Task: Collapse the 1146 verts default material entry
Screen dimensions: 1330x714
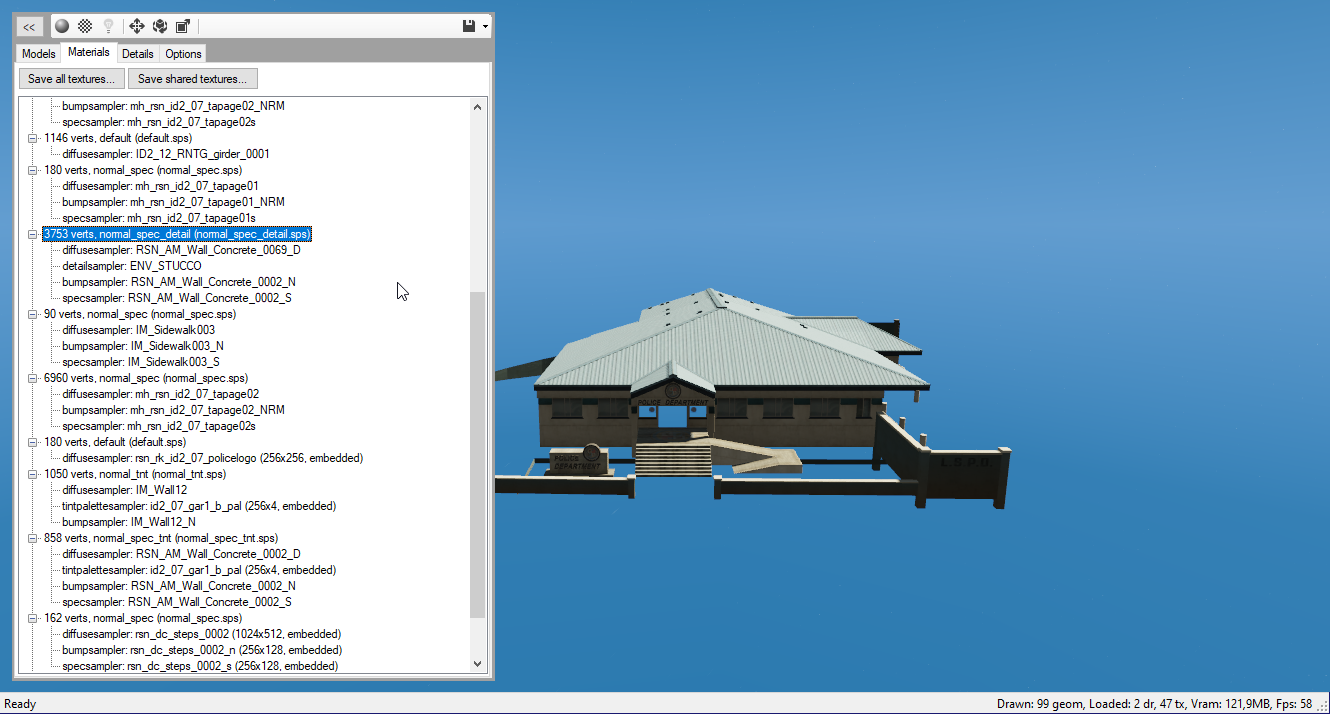Action: pyautogui.click(x=32, y=138)
